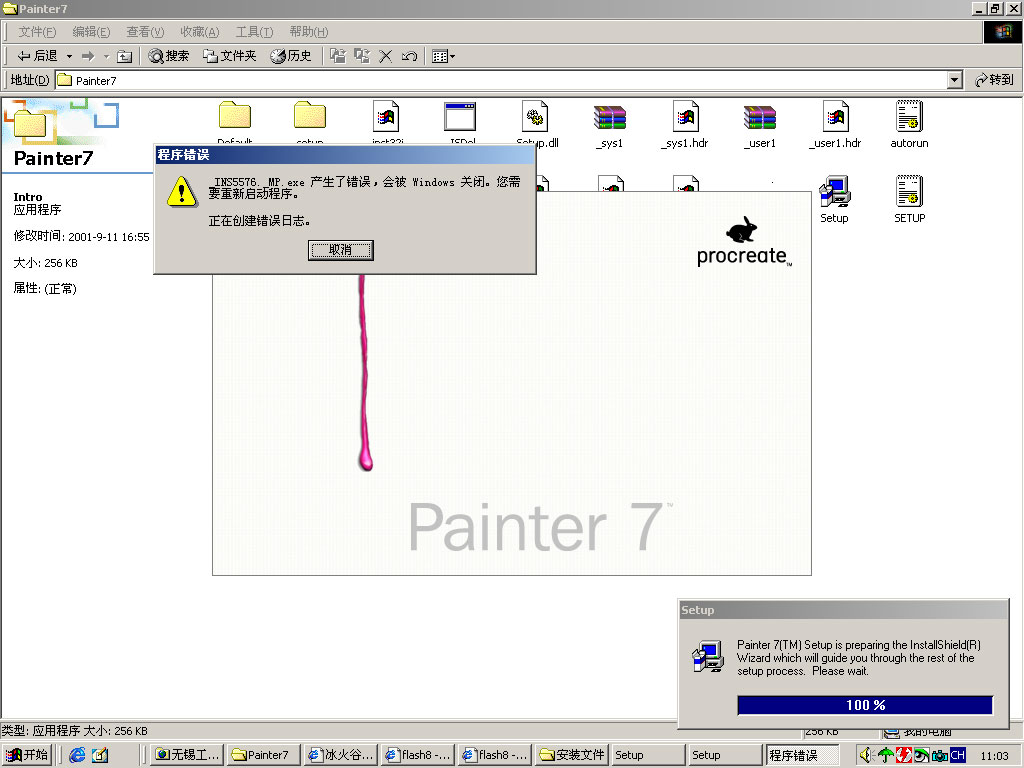This screenshot has width=1024, height=768.
Task: Click the Setup dialog computer icon
Action: click(x=708, y=656)
